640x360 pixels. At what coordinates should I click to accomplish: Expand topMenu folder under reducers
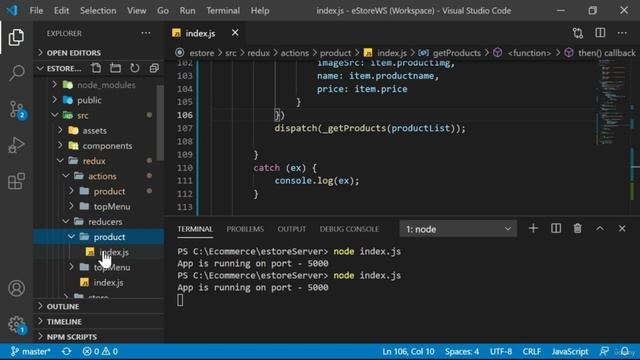point(112,267)
